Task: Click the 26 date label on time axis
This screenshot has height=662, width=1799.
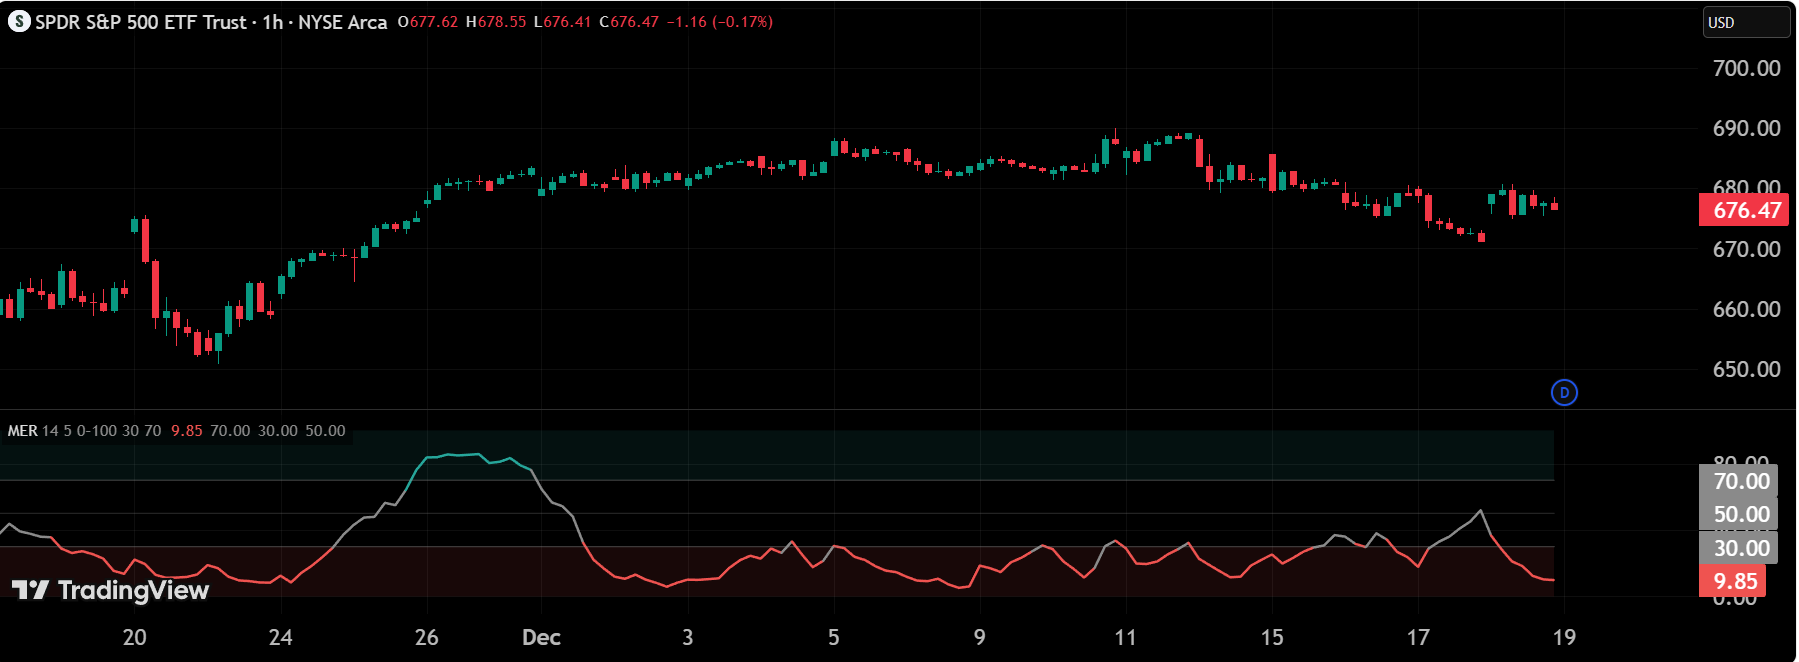Action: (x=427, y=638)
